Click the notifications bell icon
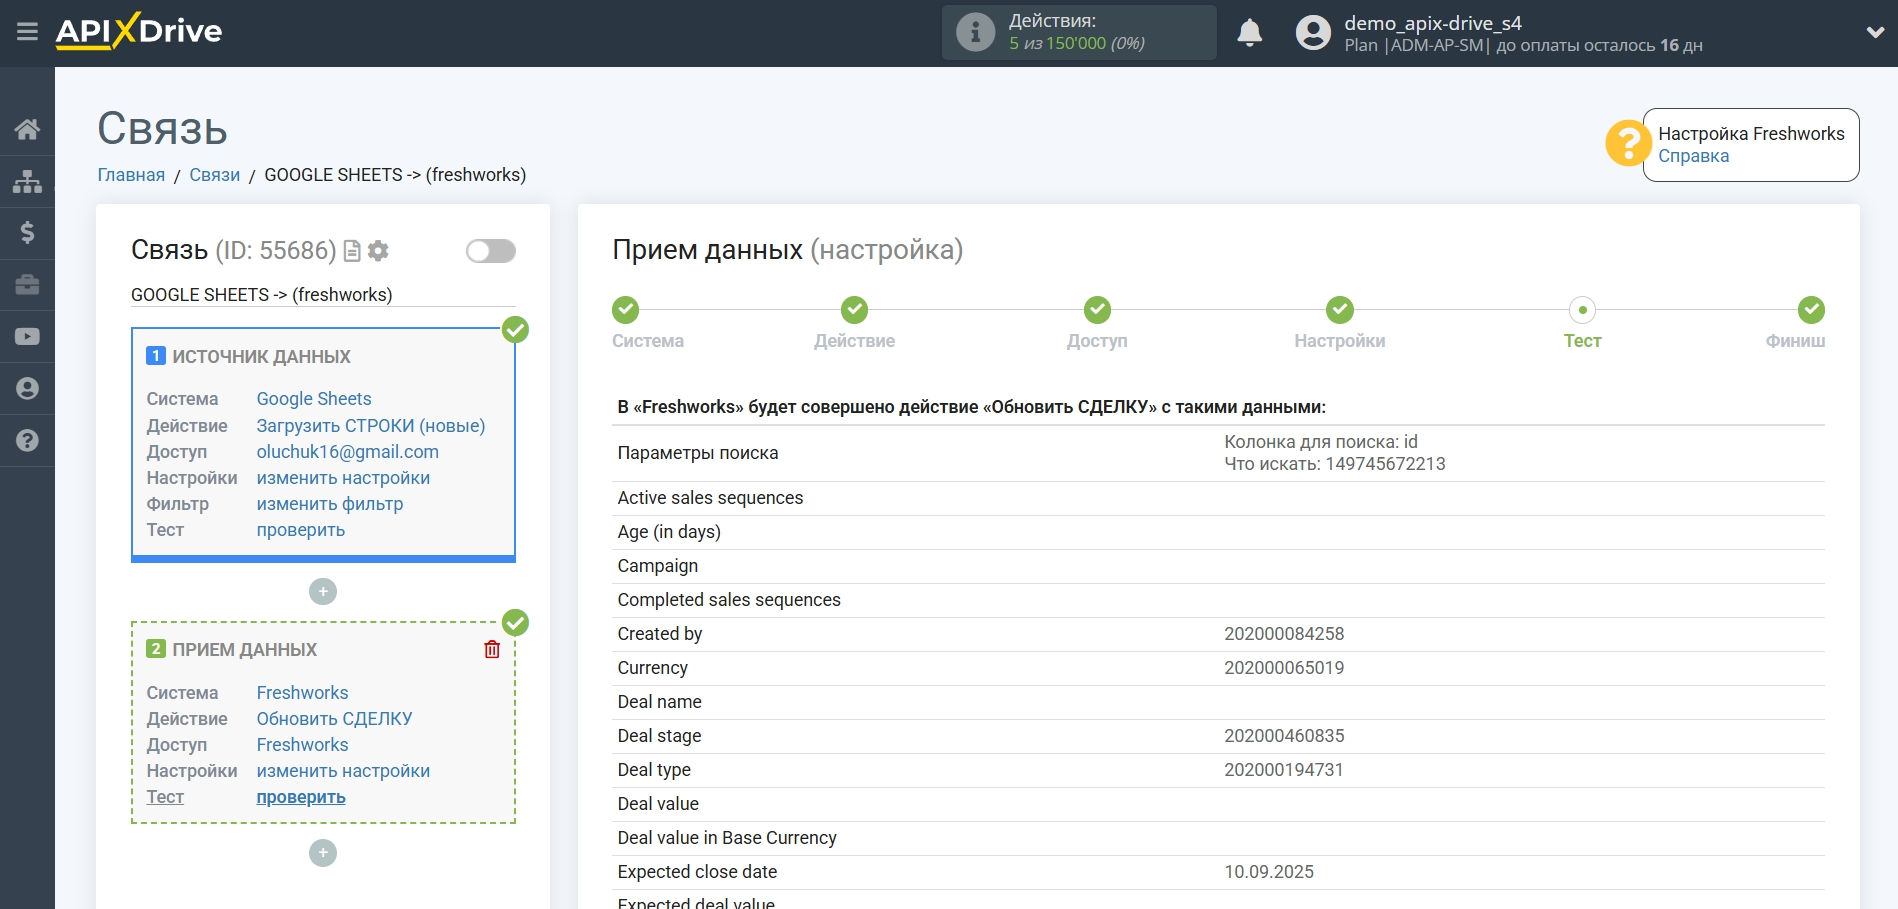Image resolution: width=1898 pixels, height=909 pixels. tap(1249, 33)
